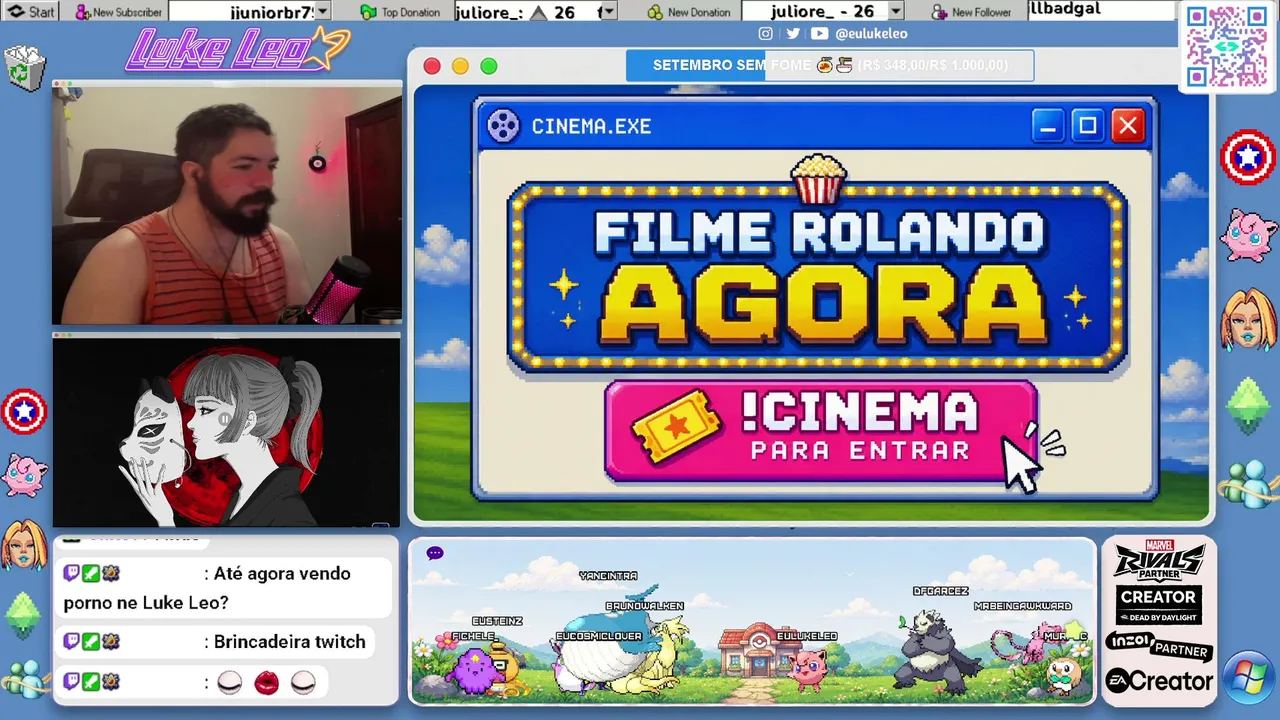Click the inZOI Partner badge

[x=1159, y=646]
